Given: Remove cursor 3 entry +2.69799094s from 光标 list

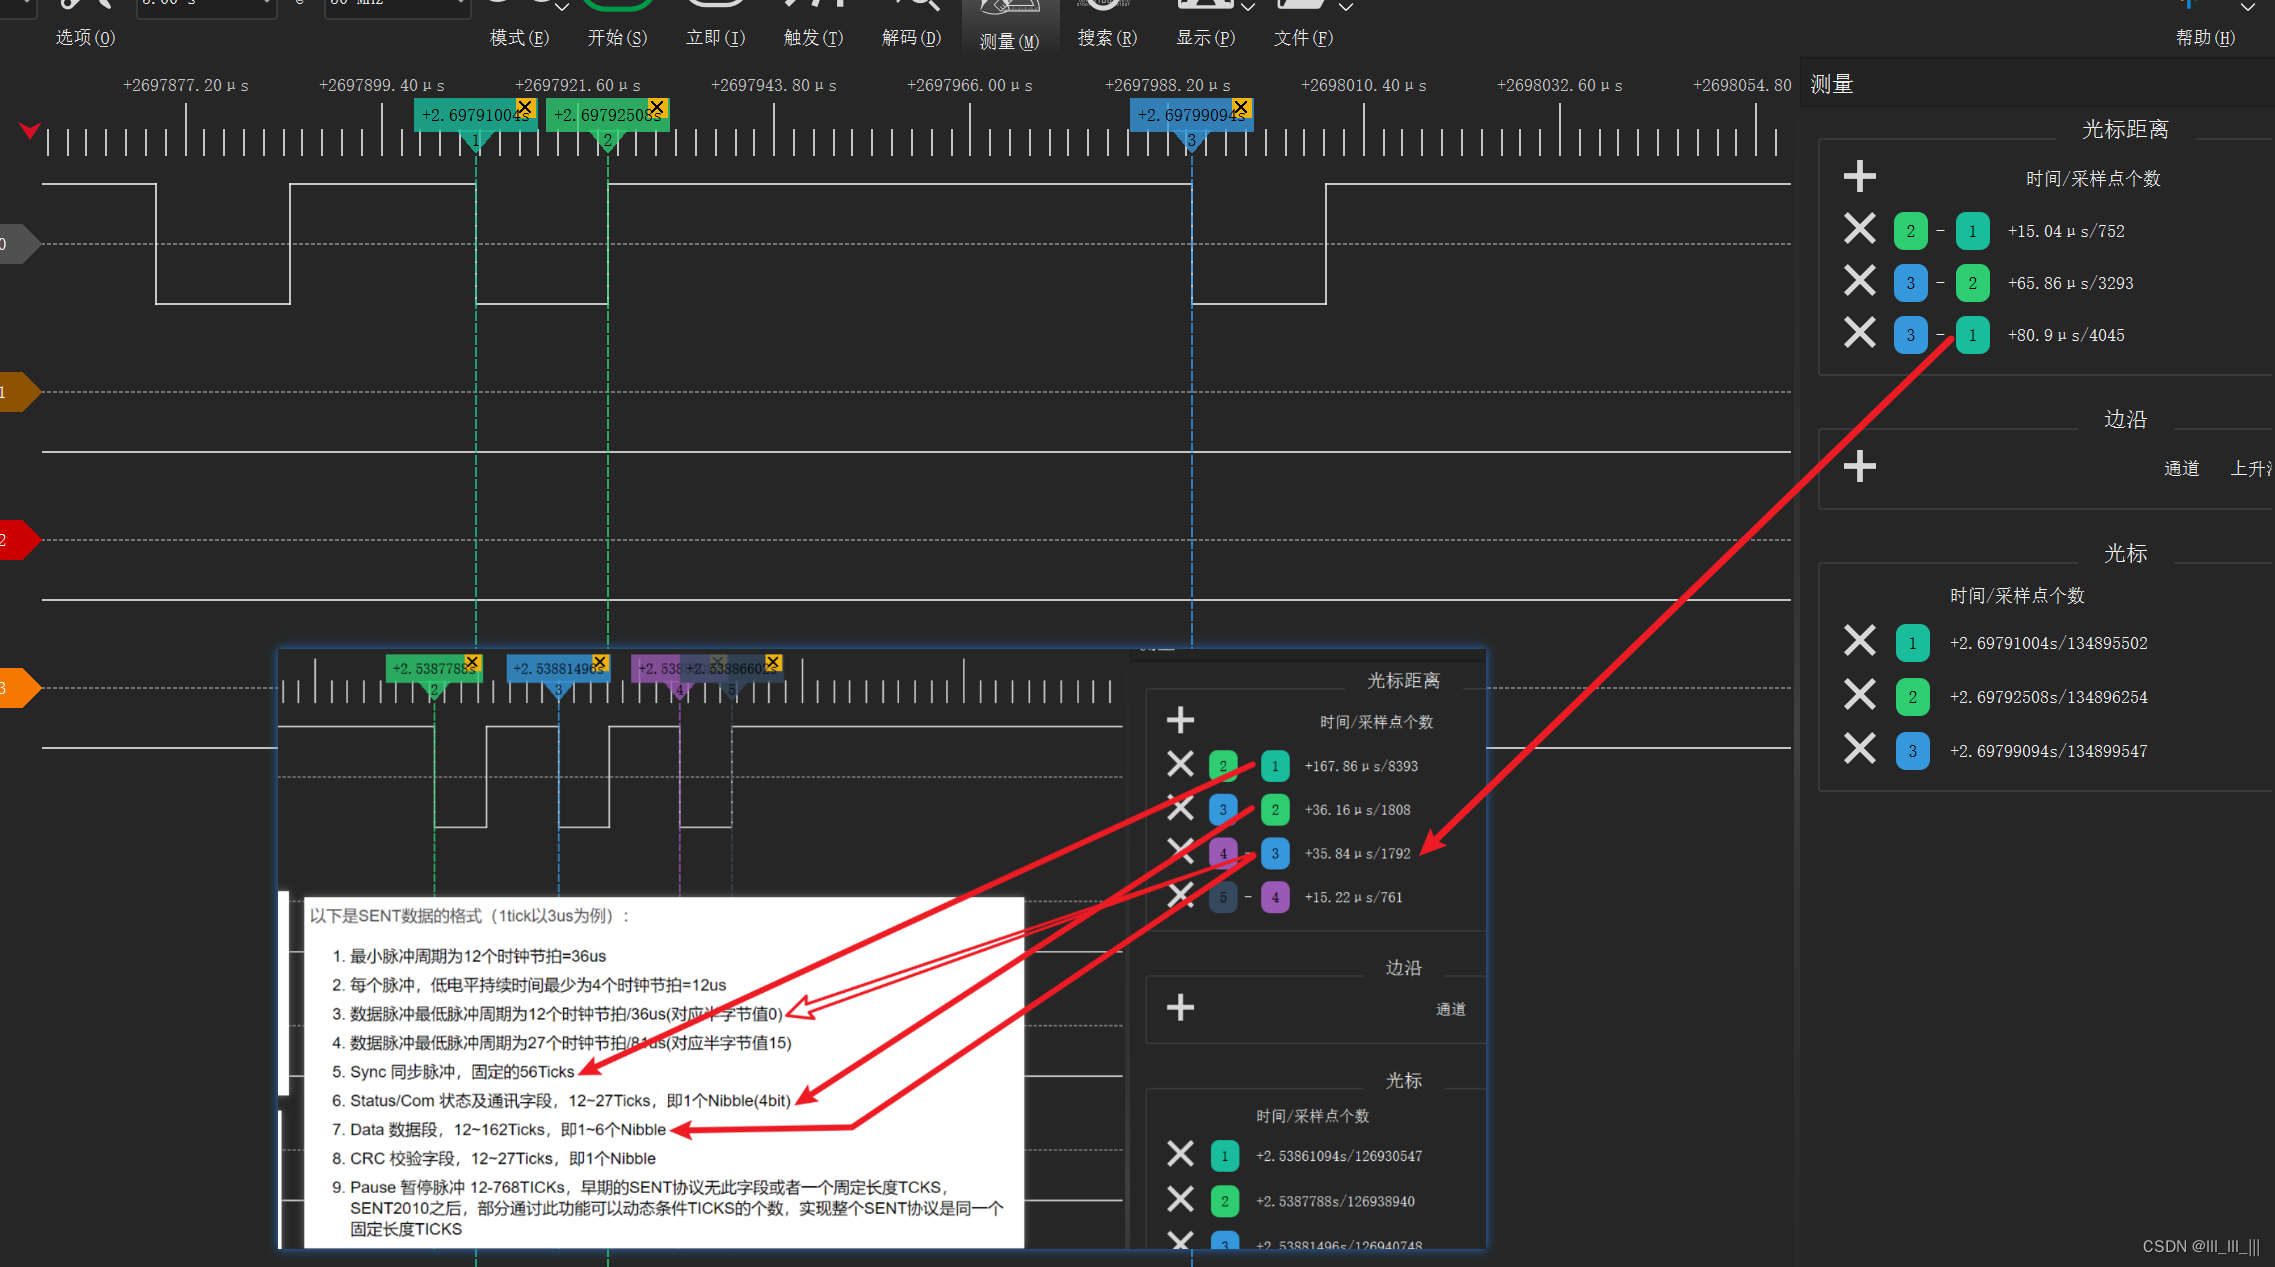Looking at the screenshot, I should 1859,749.
